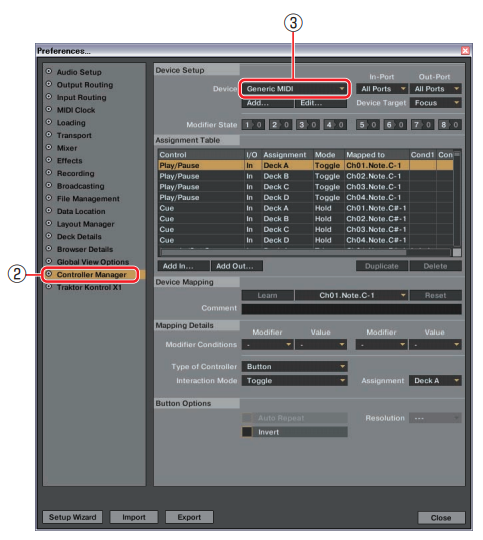Screen dimensions: 483x540
Task: Click the Duplicate assignment button
Action: tap(382, 266)
